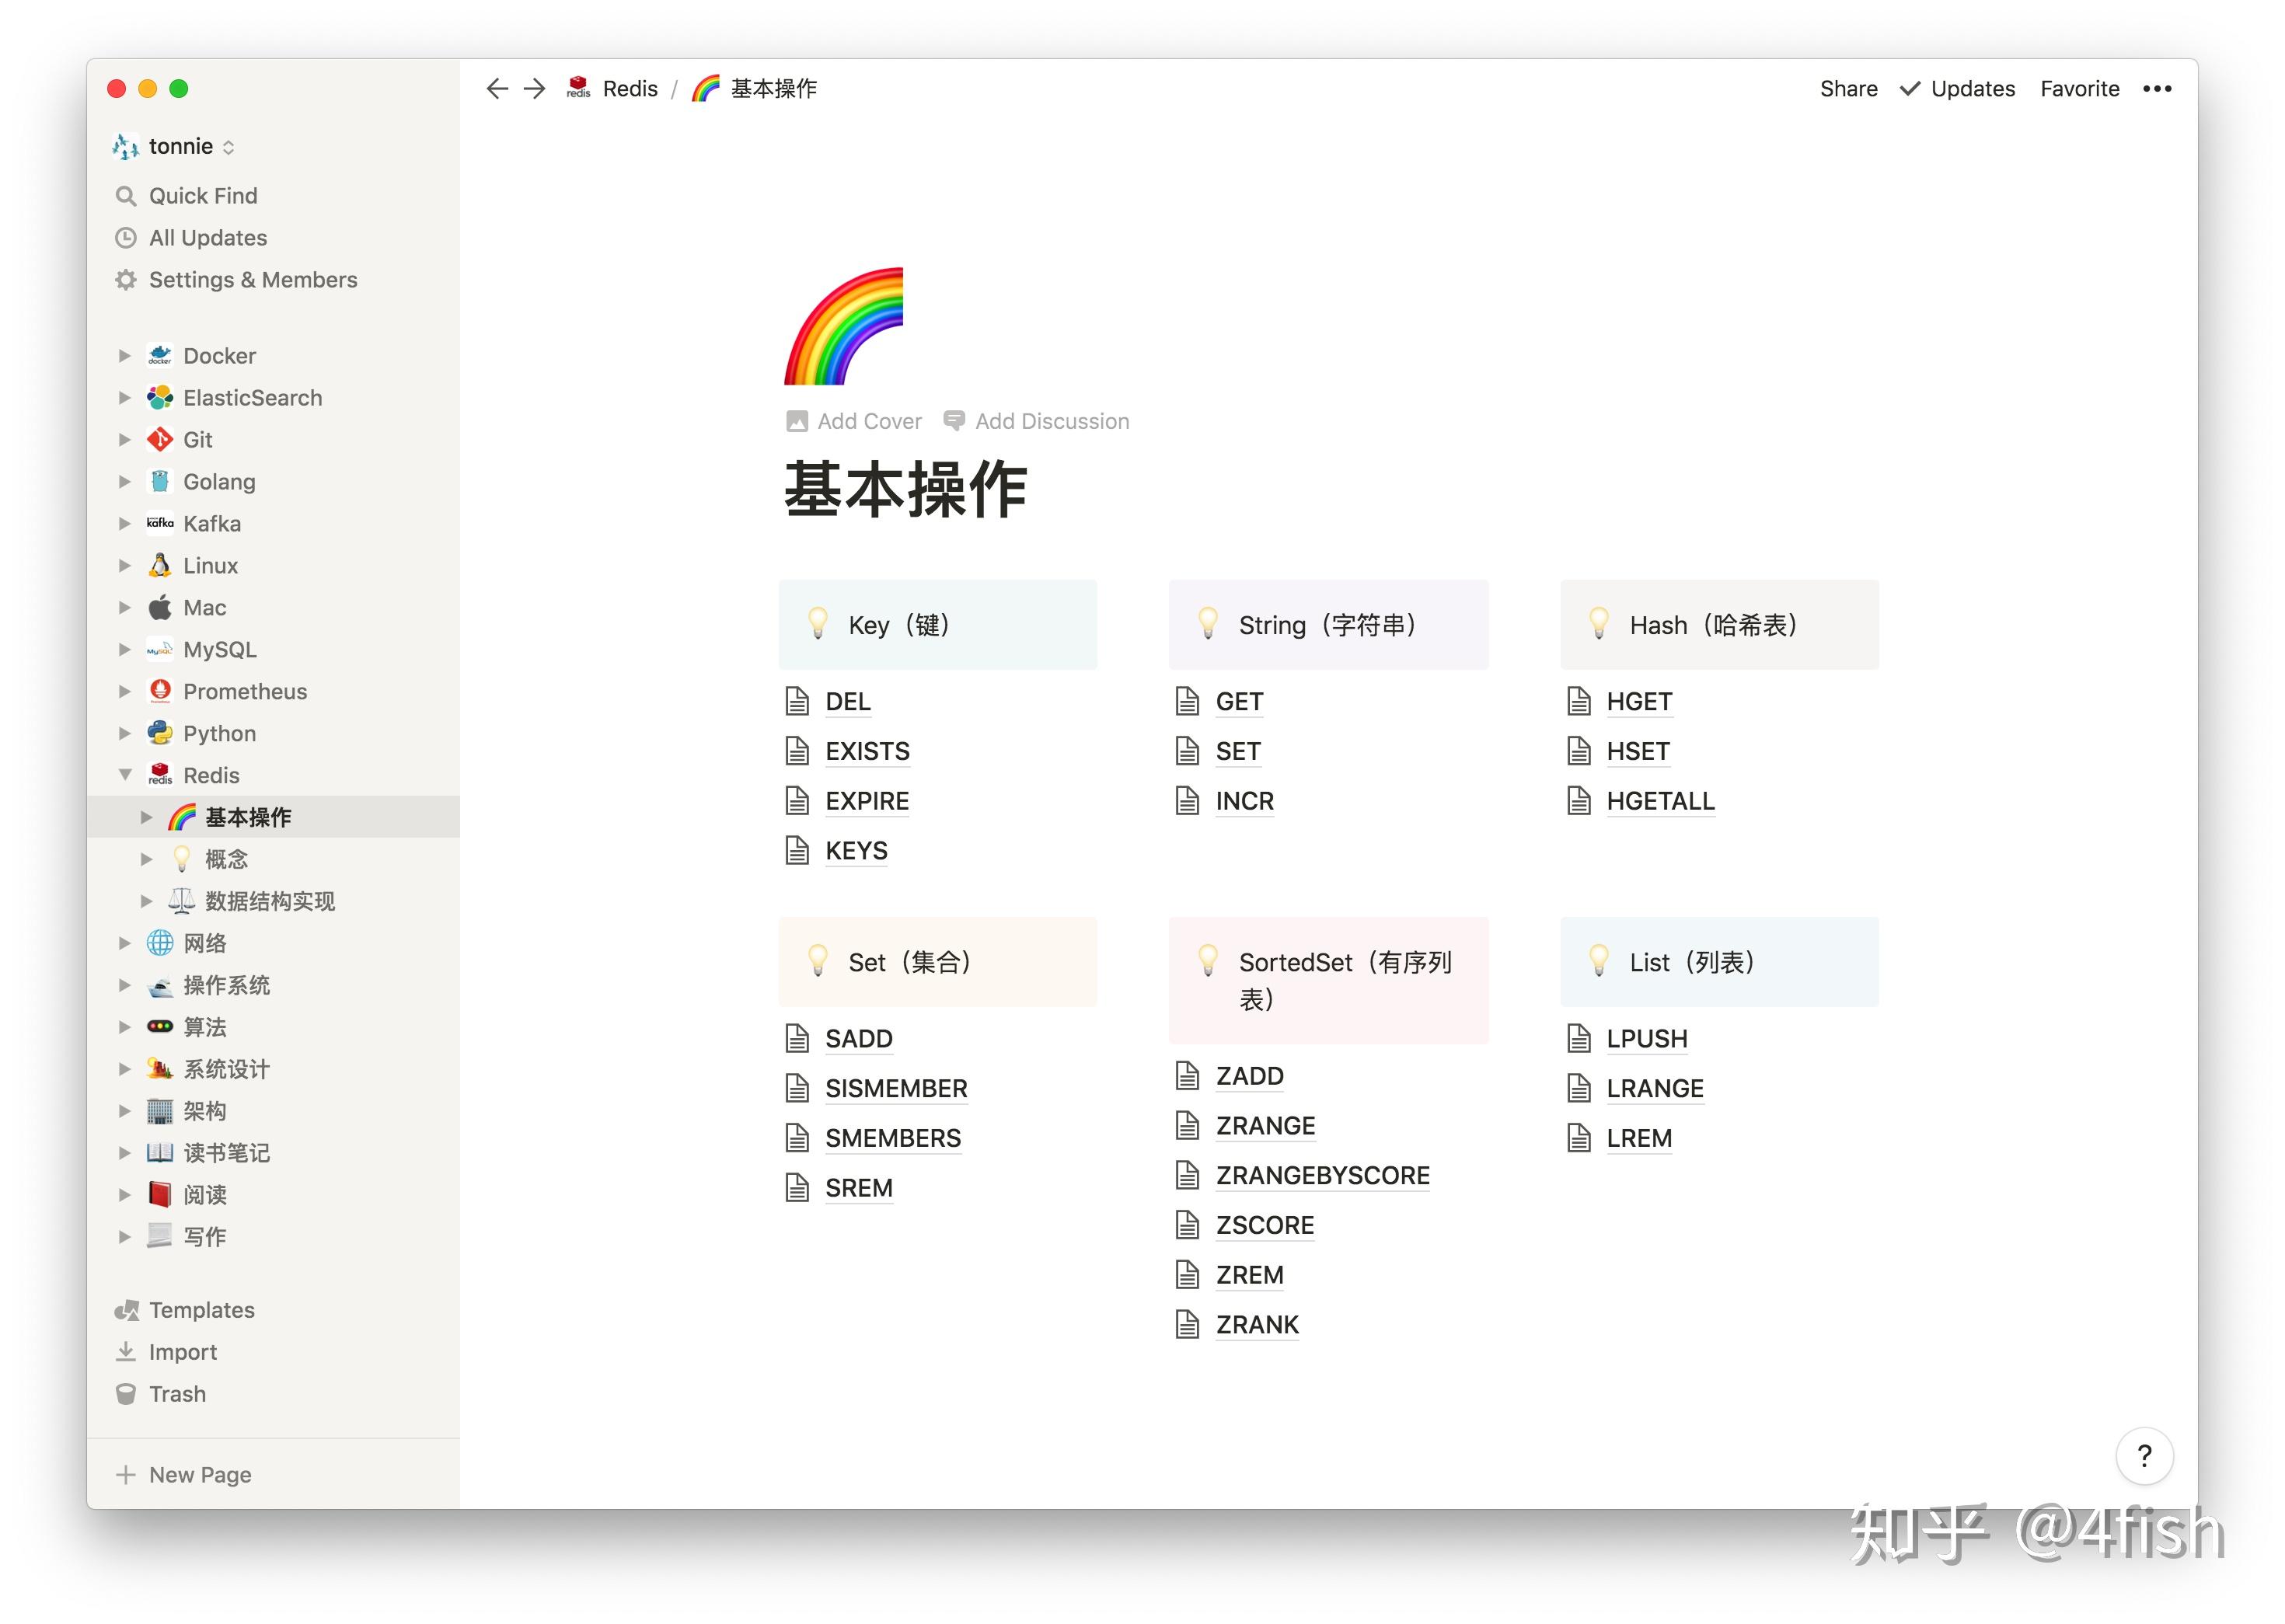The width and height of the screenshot is (2285, 1624).
Task: Open the Import tool
Action: coord(182,1351)
